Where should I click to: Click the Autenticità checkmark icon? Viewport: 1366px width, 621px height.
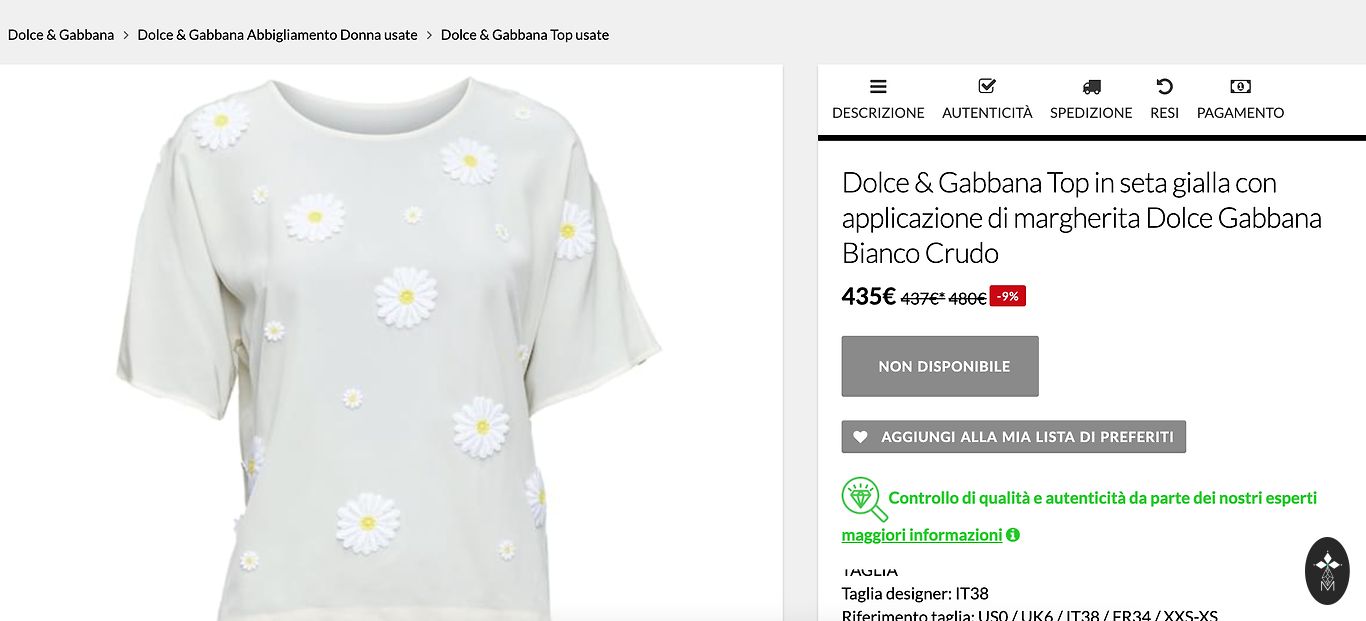point(987,87)
